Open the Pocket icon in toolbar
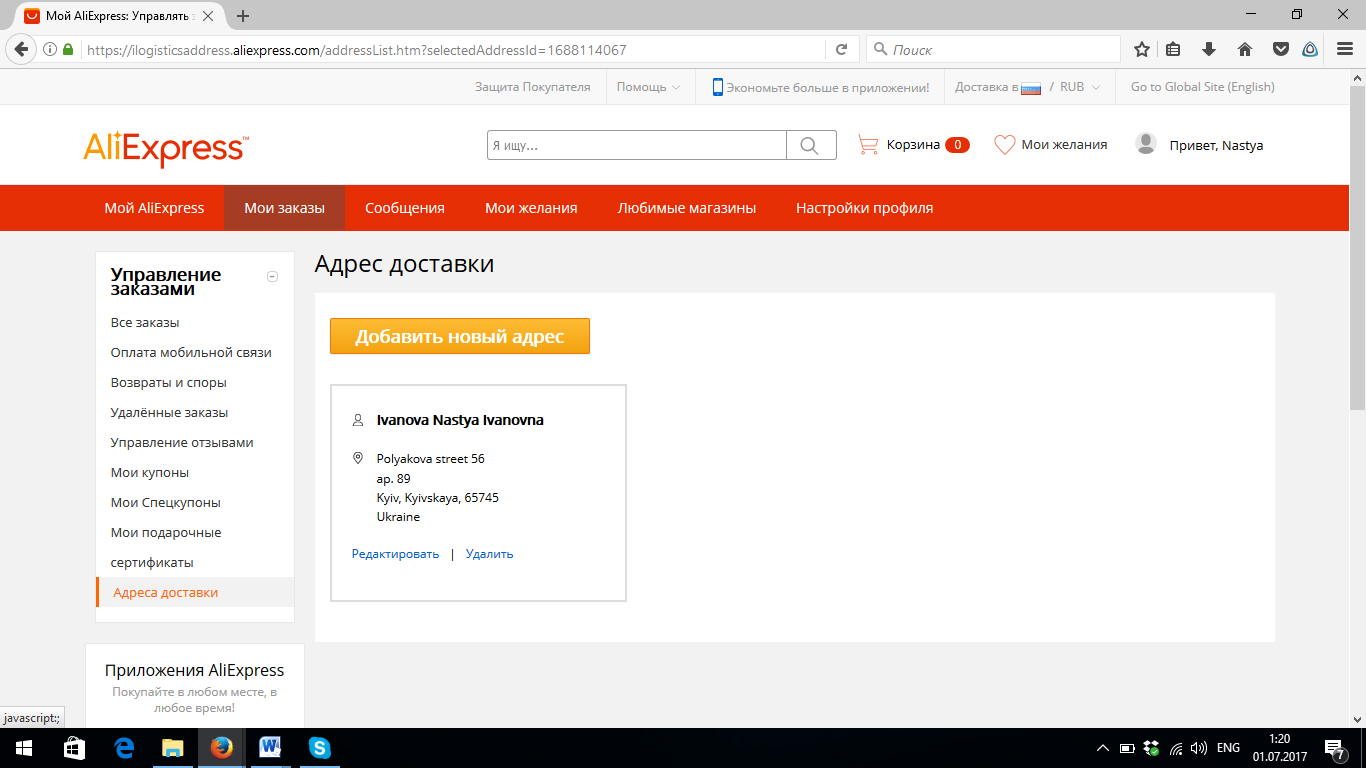The width and height of the screenshot is (1366, 768). (1280, 49)
